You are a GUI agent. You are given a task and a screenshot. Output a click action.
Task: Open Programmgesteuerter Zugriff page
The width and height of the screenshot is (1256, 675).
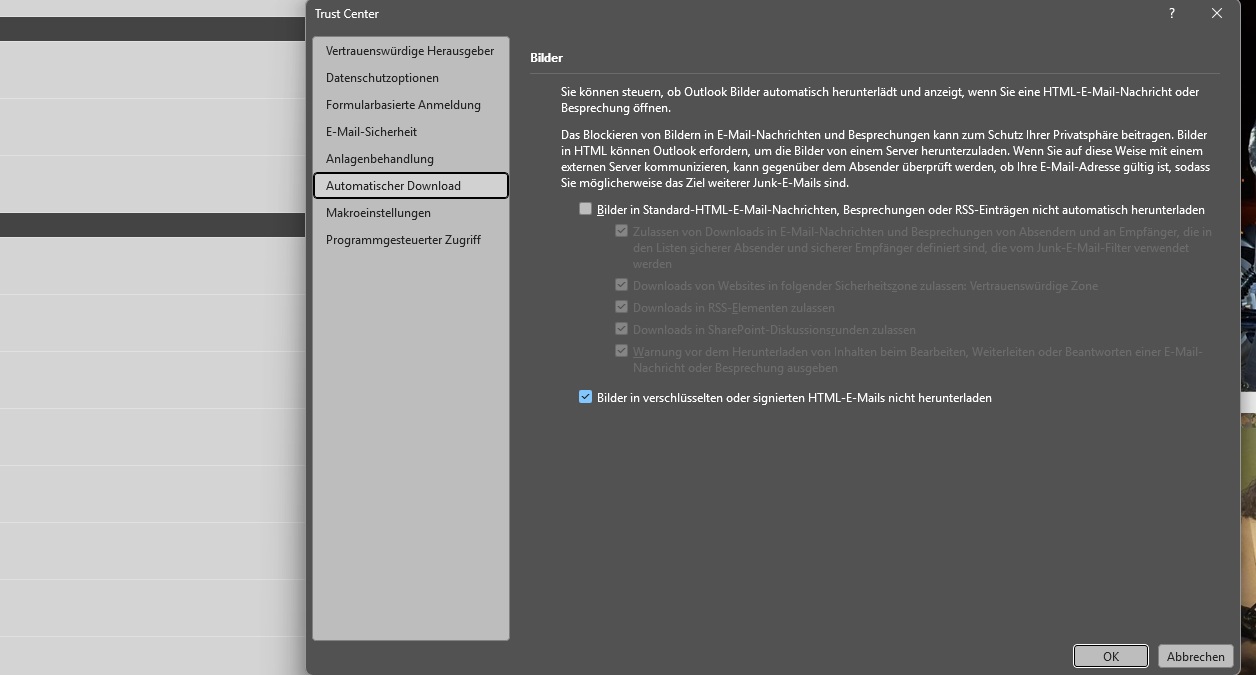tap(410, 239)
